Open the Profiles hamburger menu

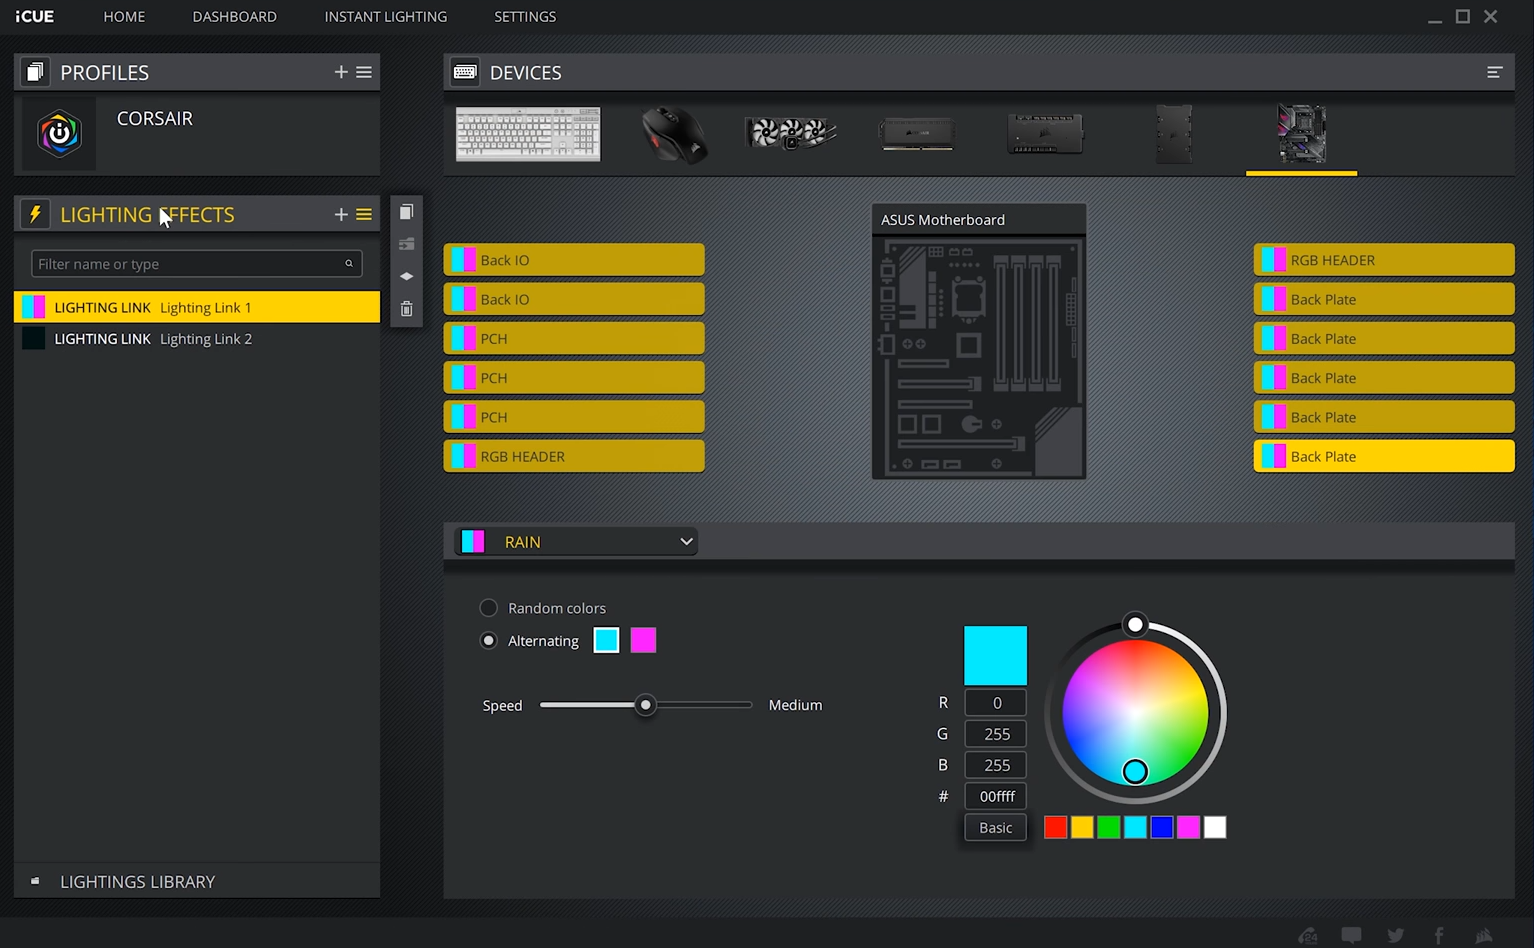point(364,72)
